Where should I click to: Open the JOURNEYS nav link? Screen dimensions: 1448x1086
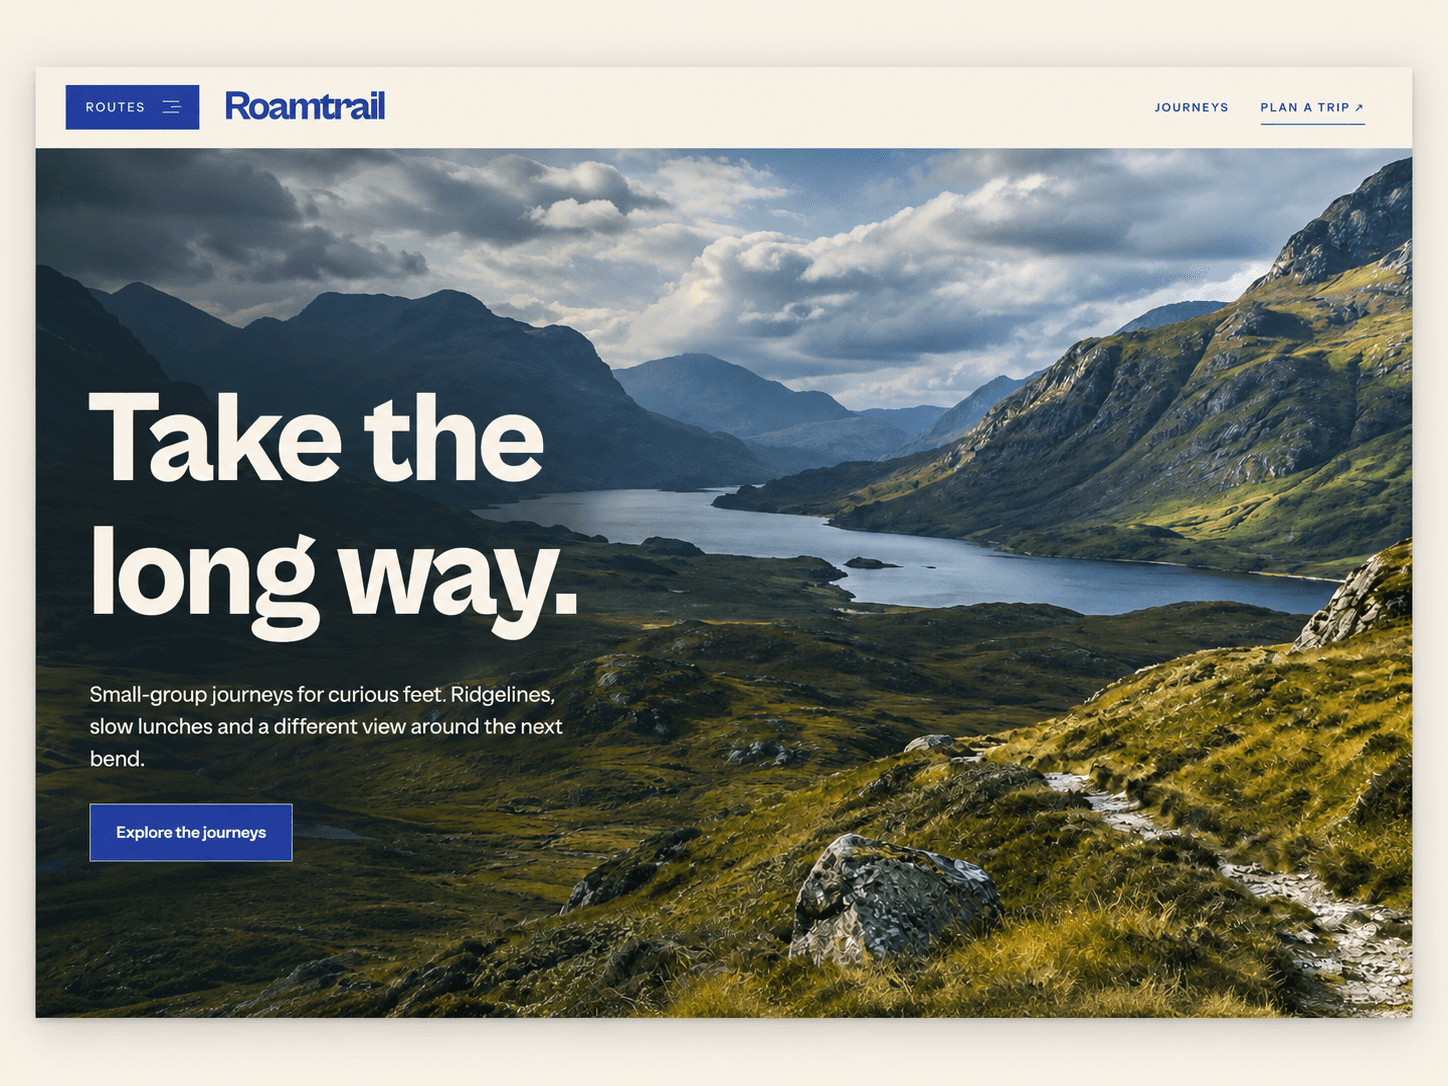[x=1191, y=107]
